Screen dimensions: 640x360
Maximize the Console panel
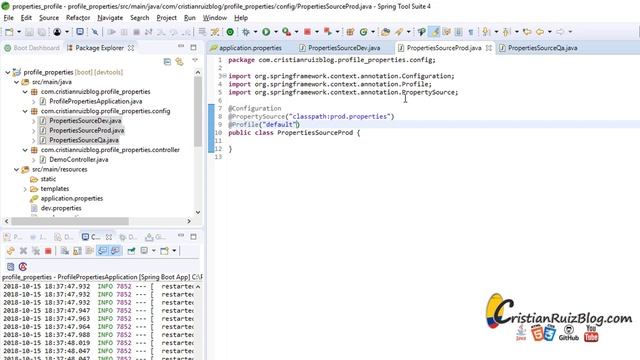[193, 236]
